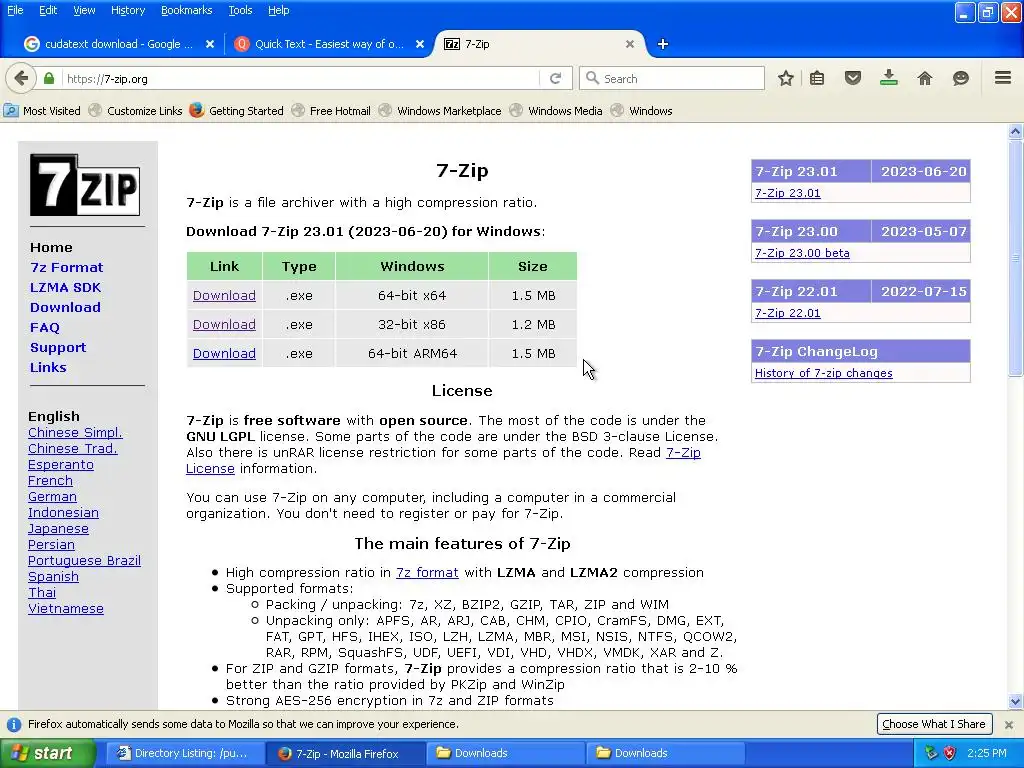
Task: Show bookmarks list icon in toolbar
Action: point(817,78)
